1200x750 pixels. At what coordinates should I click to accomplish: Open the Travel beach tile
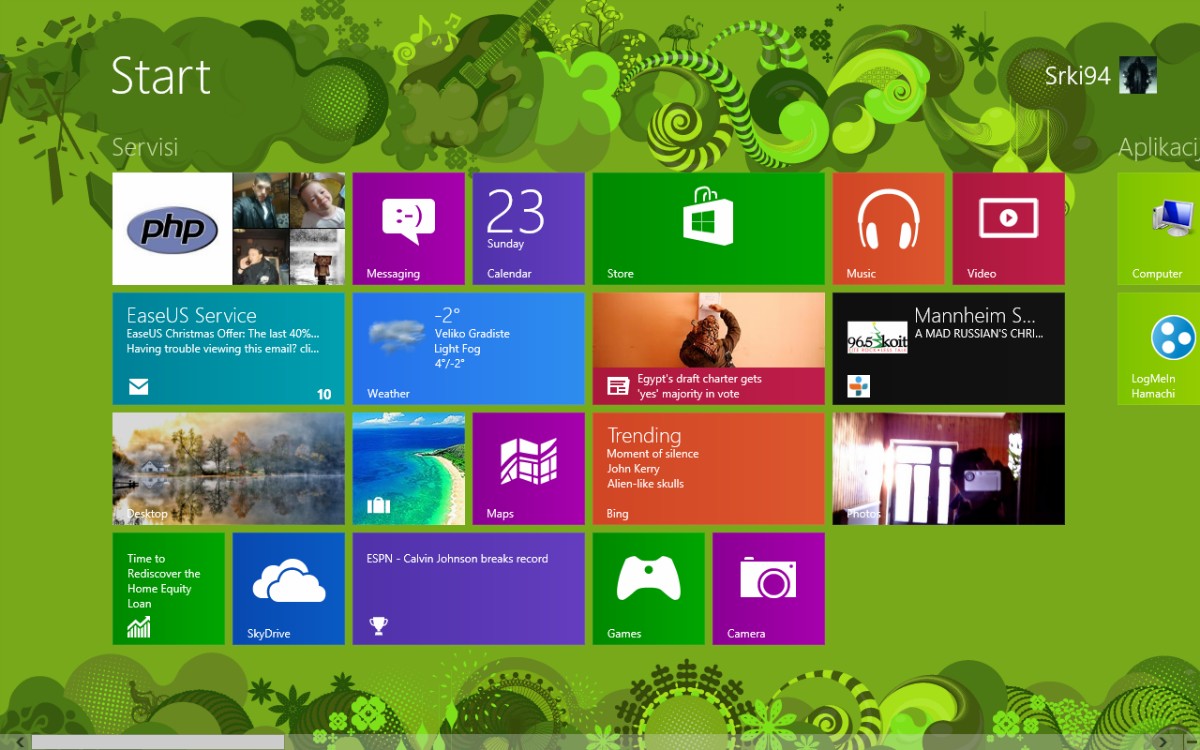[408, 469]
